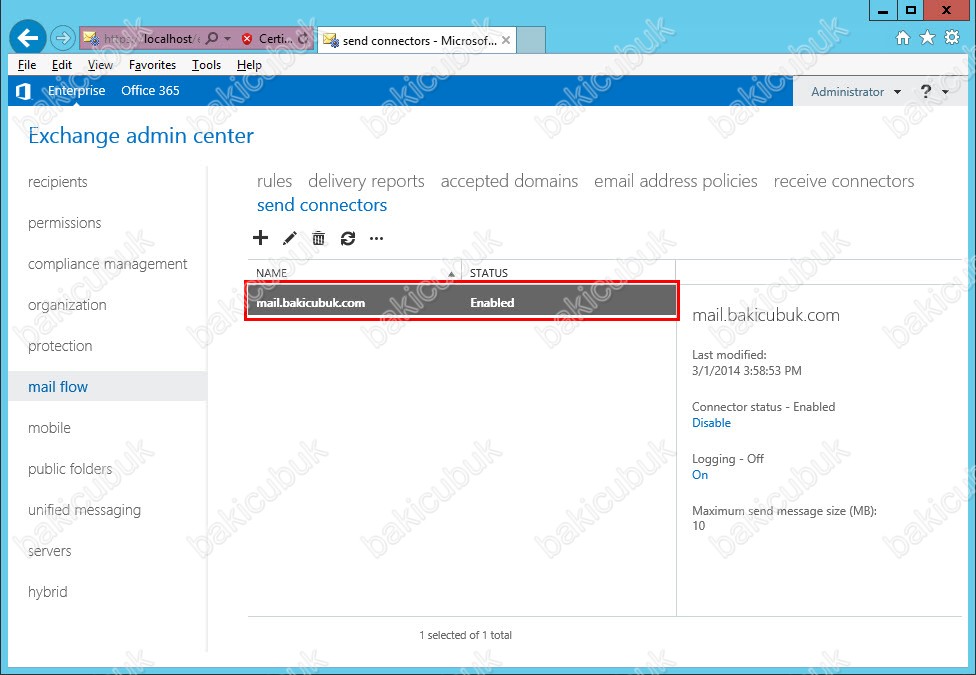Click the browser forward arrow button

tap(62, 39)
